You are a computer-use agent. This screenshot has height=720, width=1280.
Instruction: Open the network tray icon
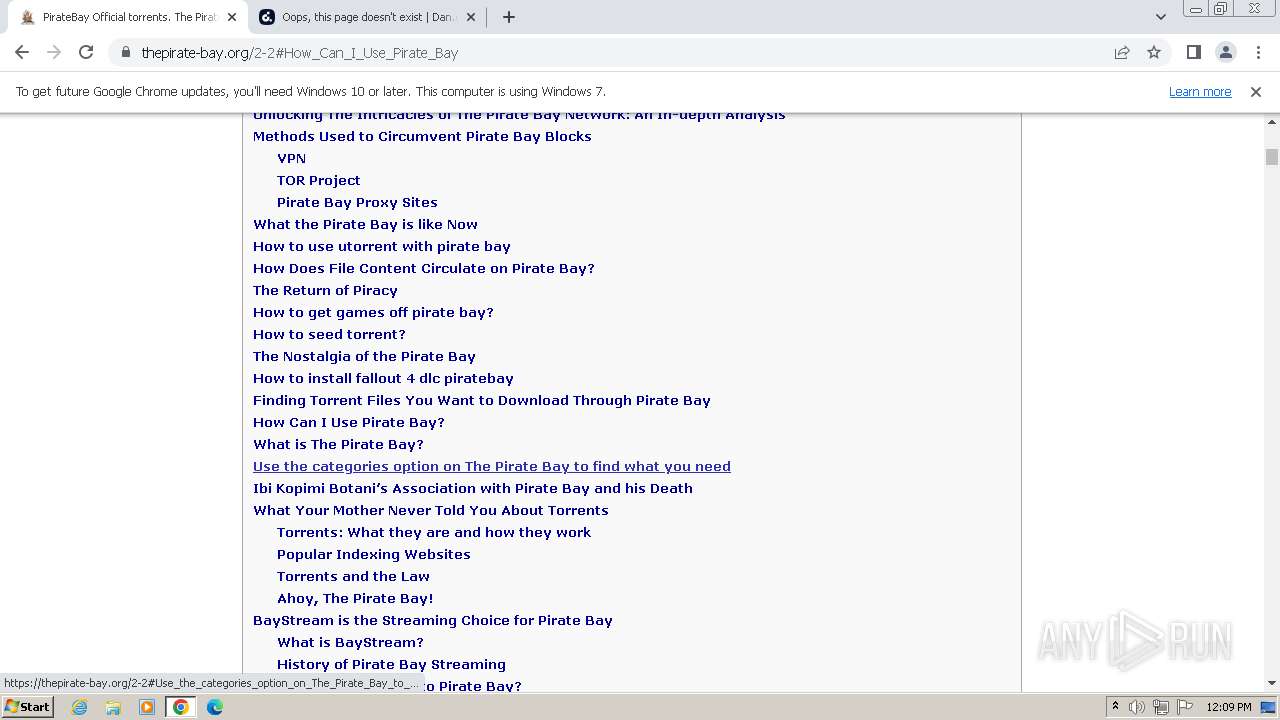coord(1161,707)
